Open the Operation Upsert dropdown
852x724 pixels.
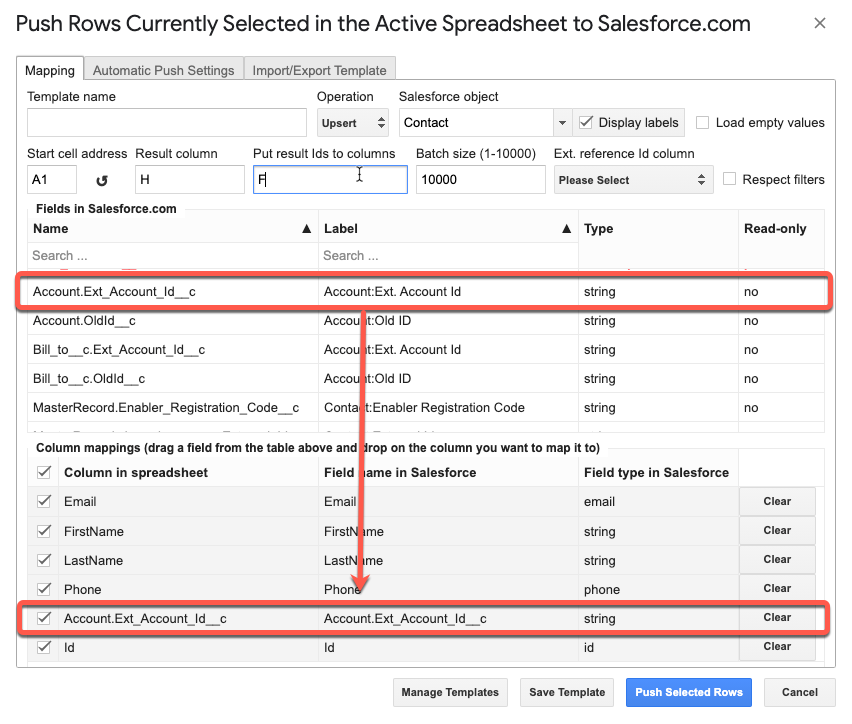tap(353, 123)
